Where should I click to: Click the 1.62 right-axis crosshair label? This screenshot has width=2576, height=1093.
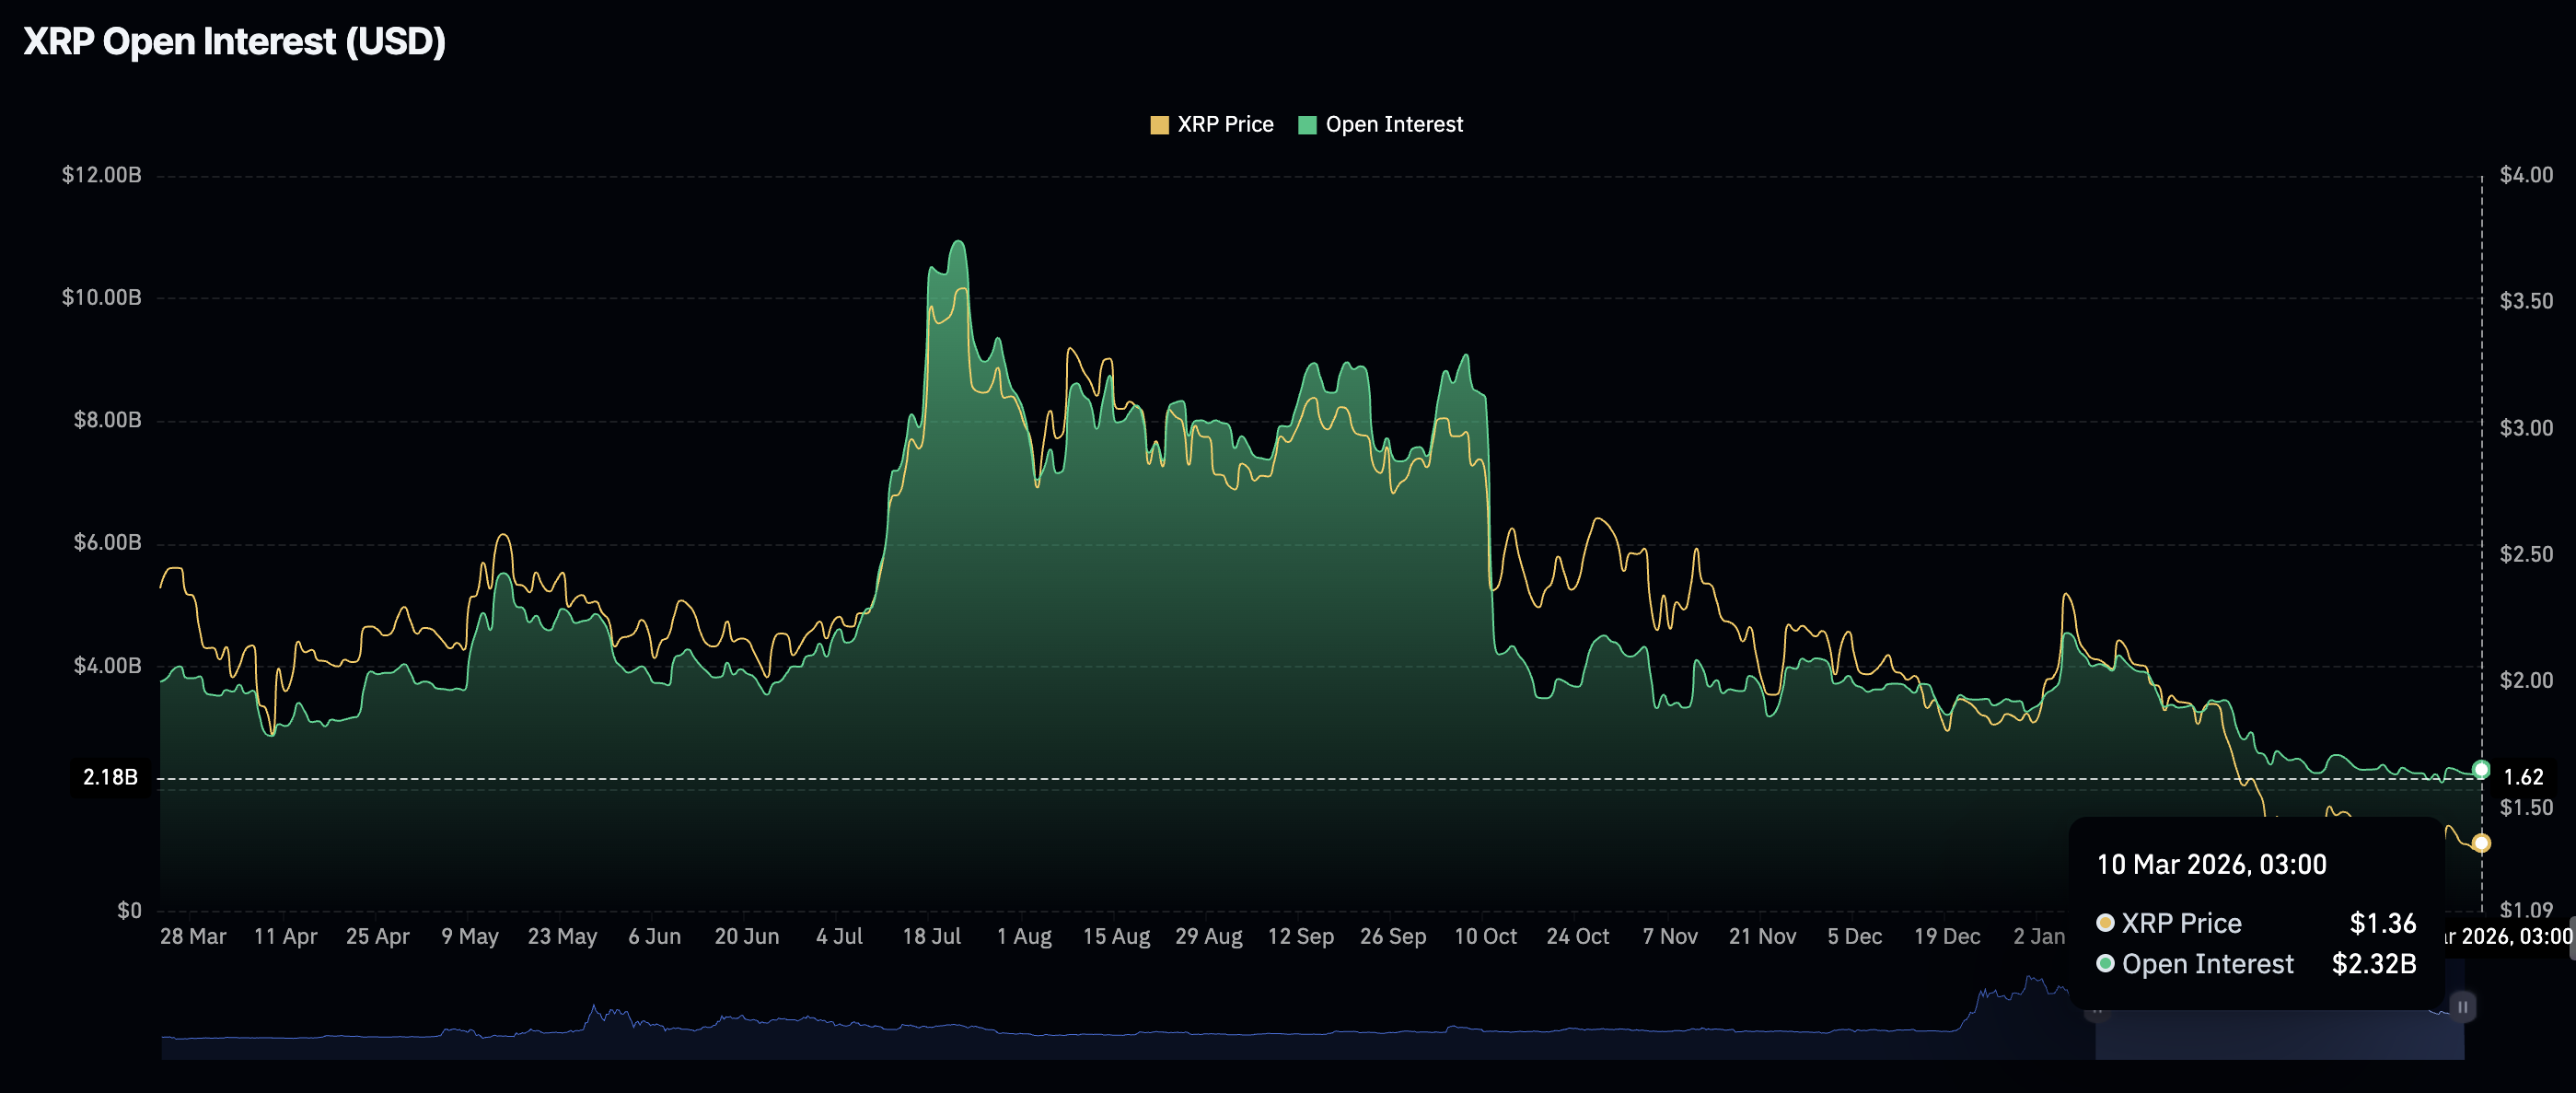click(2523, 777)
